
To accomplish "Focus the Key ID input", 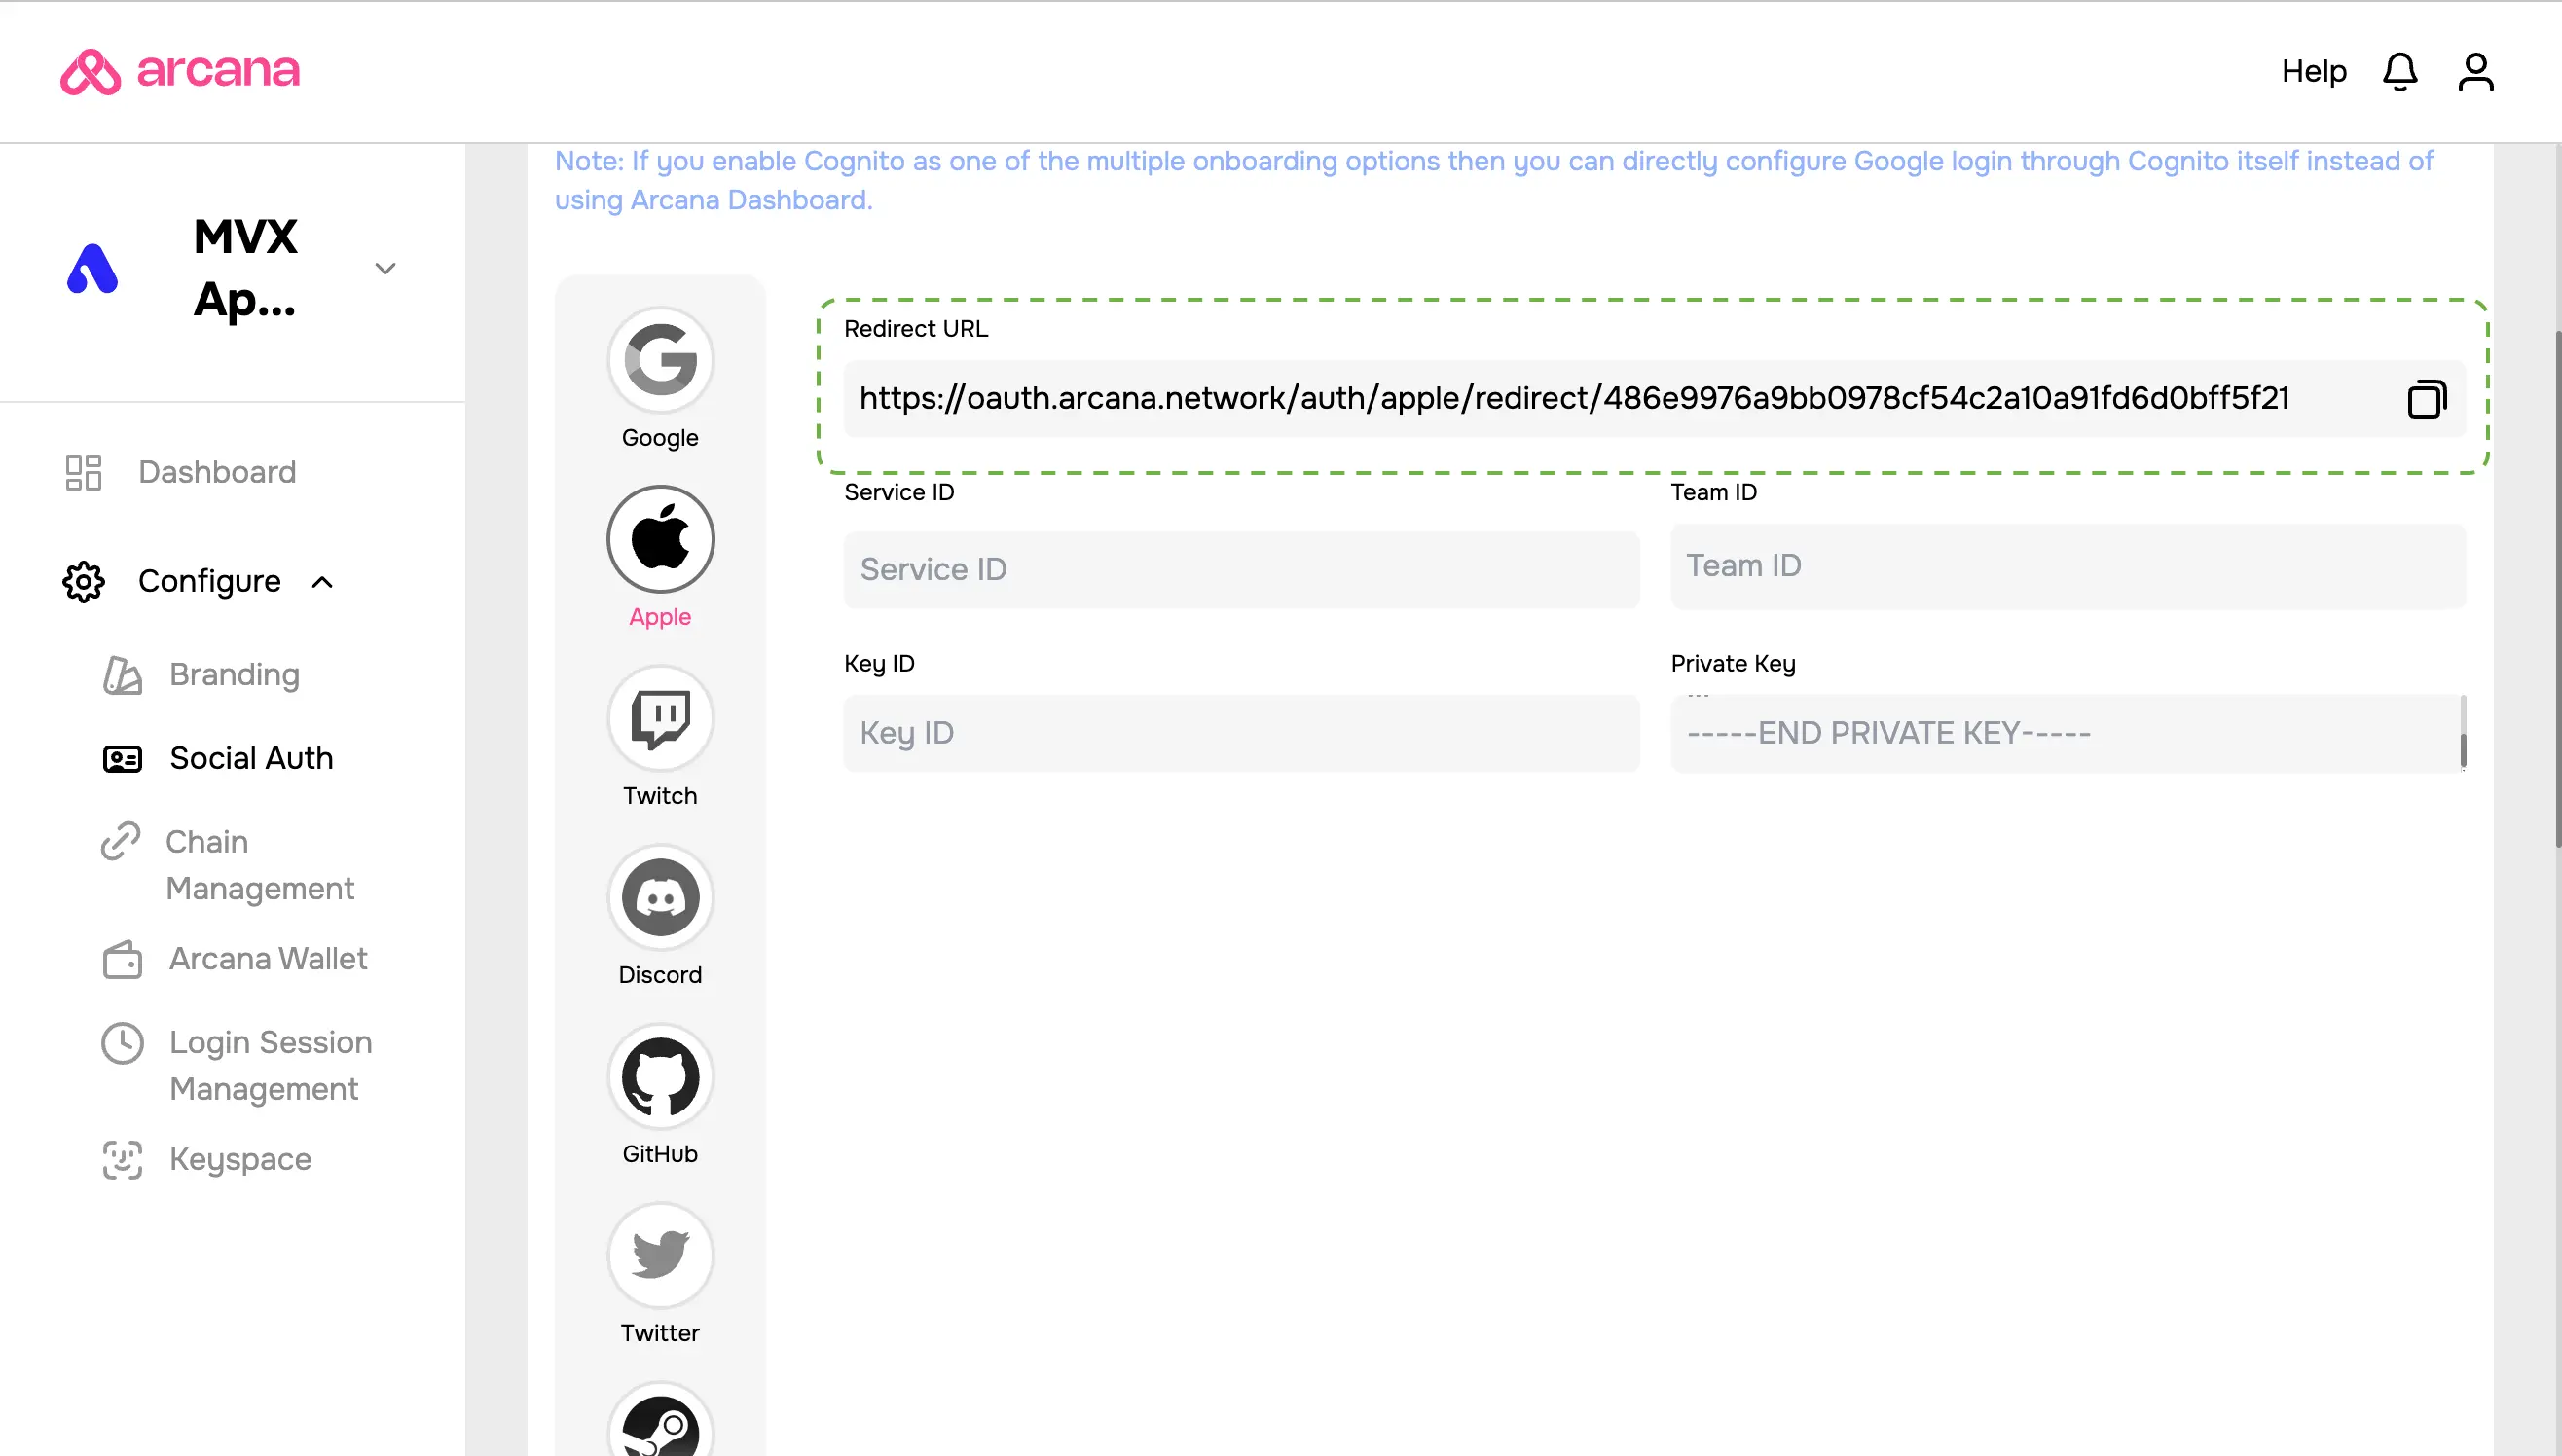I will (x=1241, y=733).
